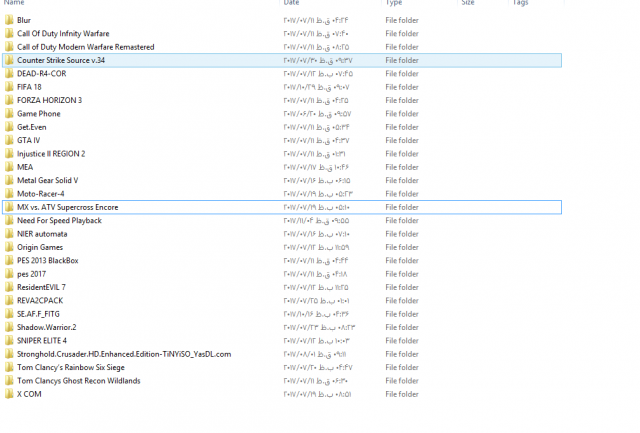Select the 'Origin Games' folder name
The width and height of the screenshot is (640, 433).
[x=40, y=247]
